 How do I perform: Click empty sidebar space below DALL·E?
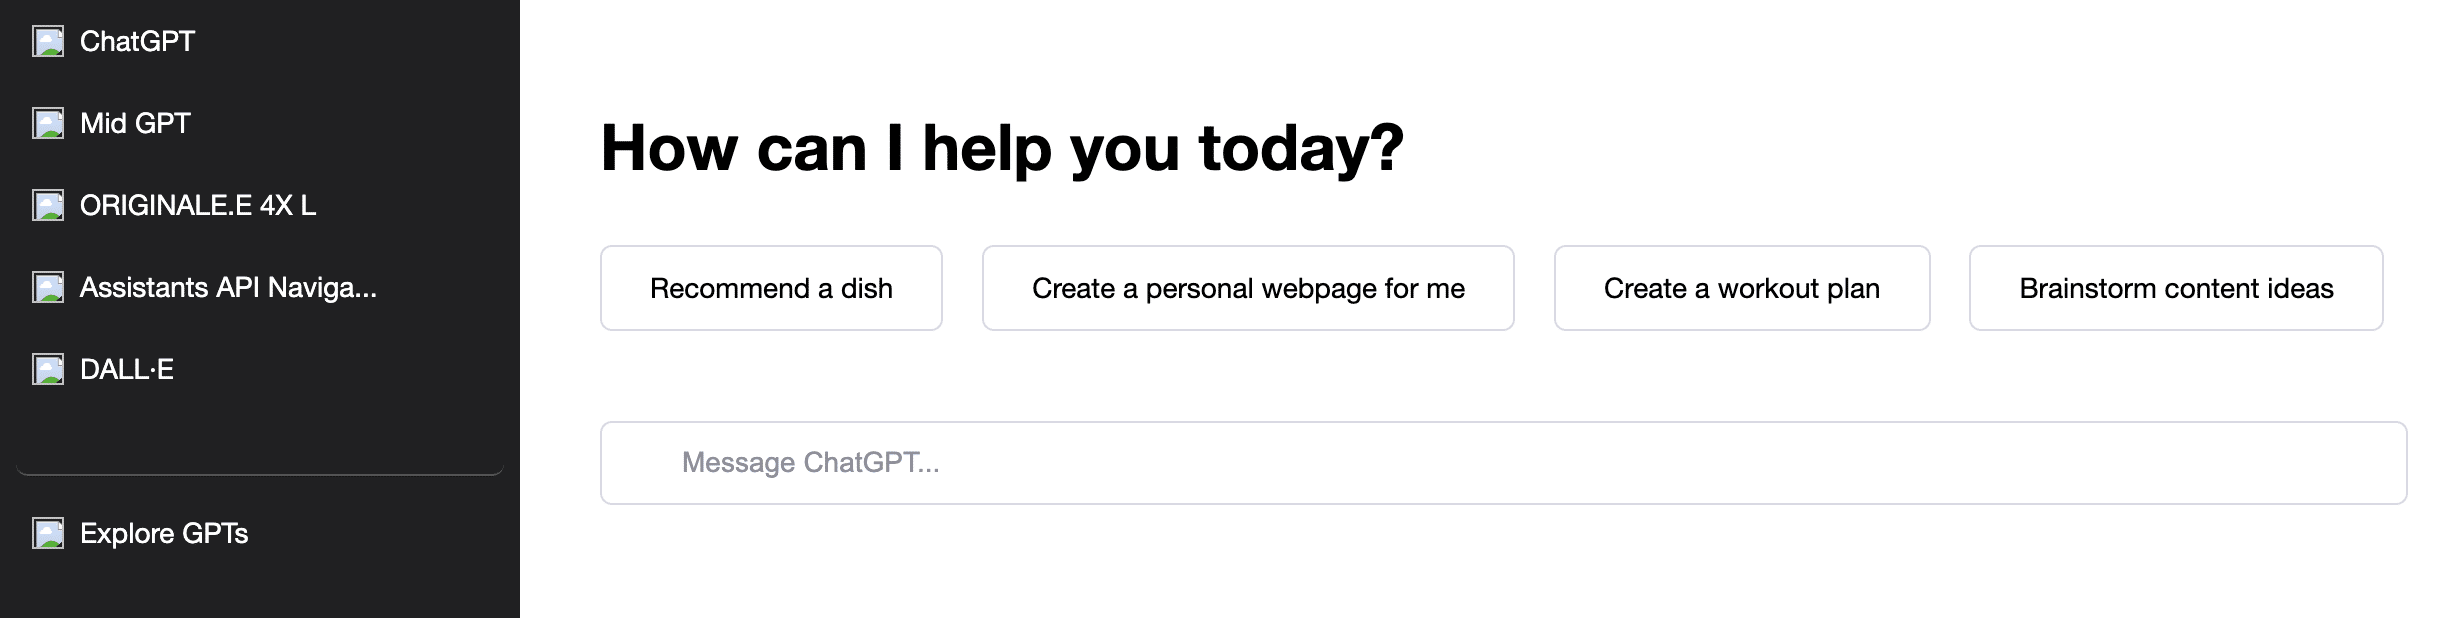click(x=260, y=425)
